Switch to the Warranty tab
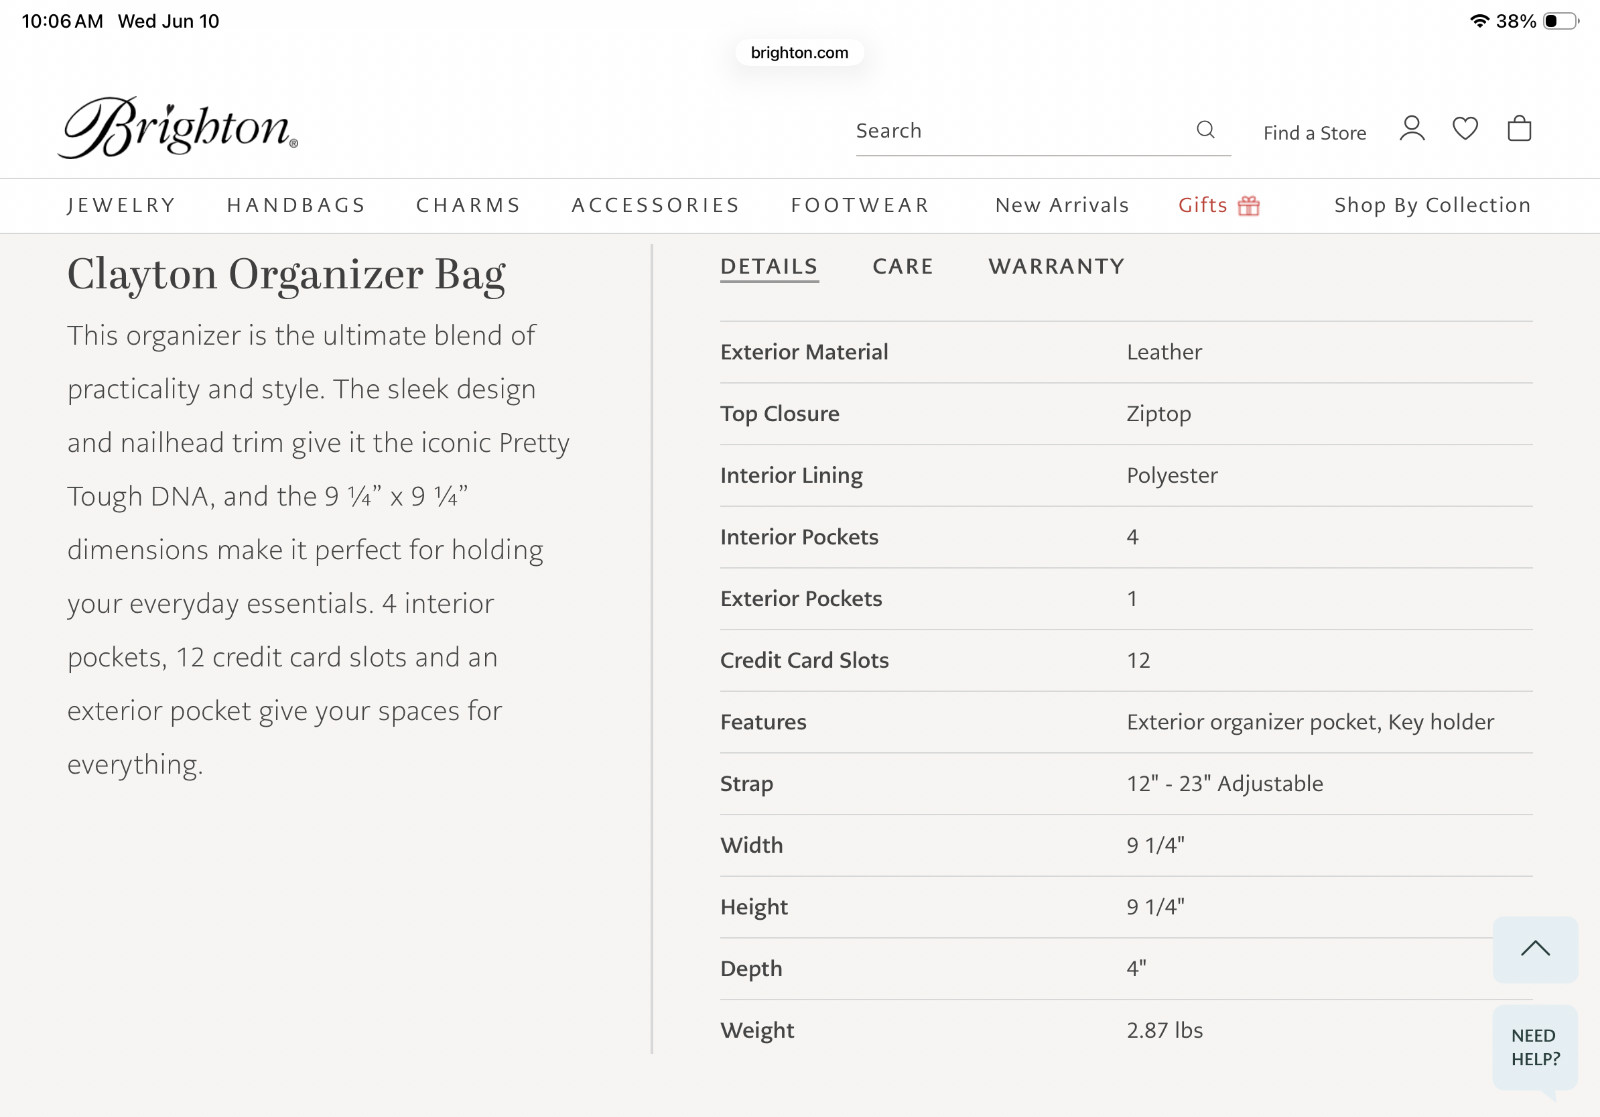The width and height of the screenshot is (1600, 1117). pyautogui.click(x=1057, y=266)
